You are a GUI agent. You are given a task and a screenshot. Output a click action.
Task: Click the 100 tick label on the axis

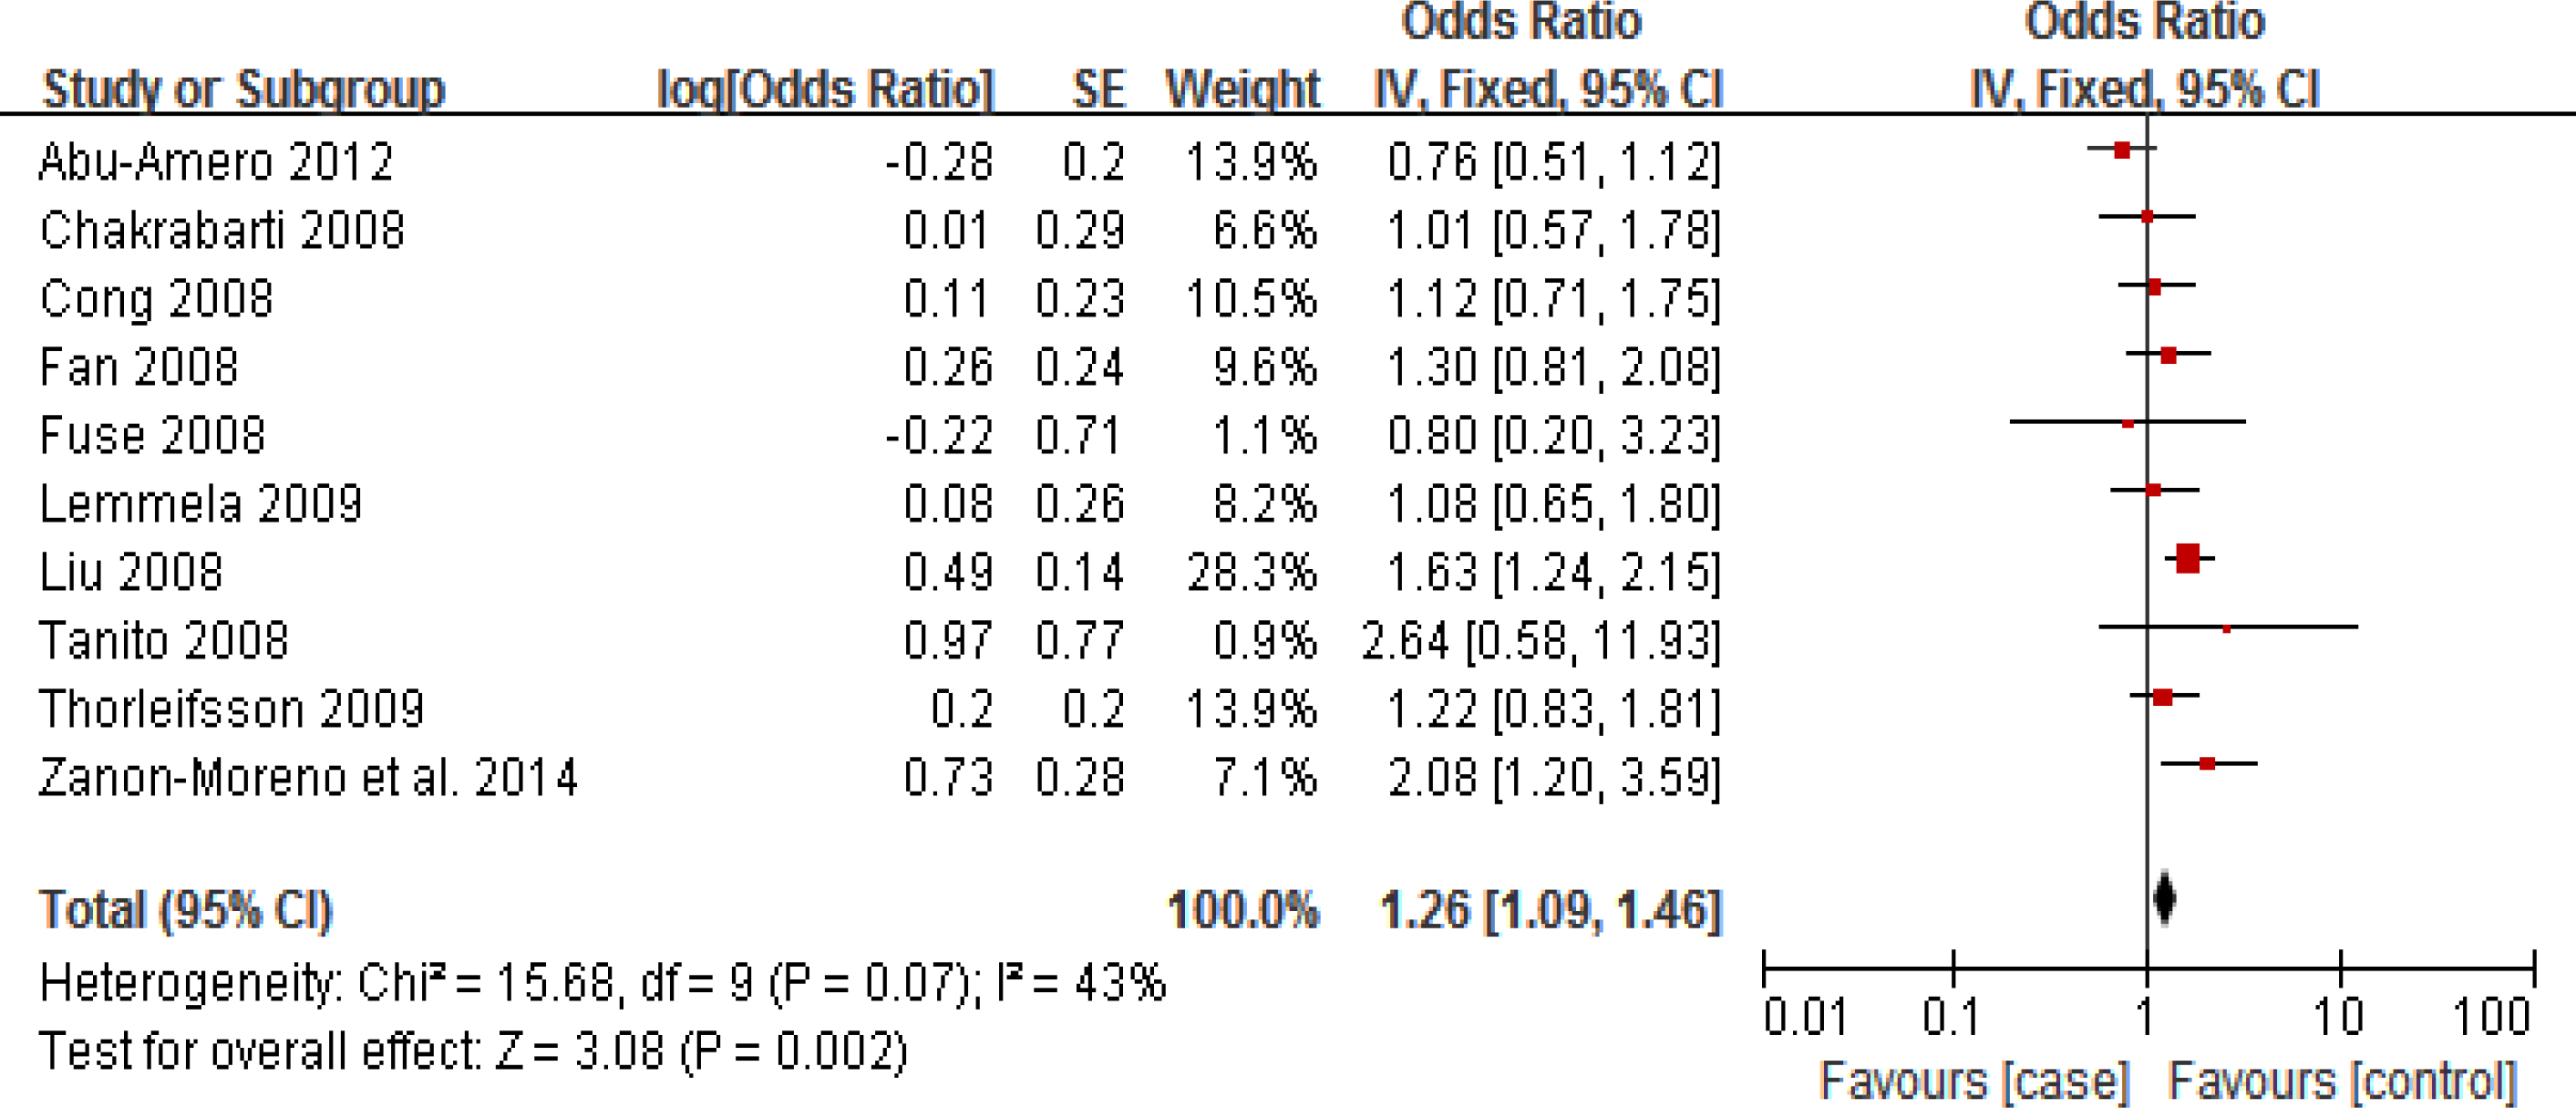(2492, 1017)
